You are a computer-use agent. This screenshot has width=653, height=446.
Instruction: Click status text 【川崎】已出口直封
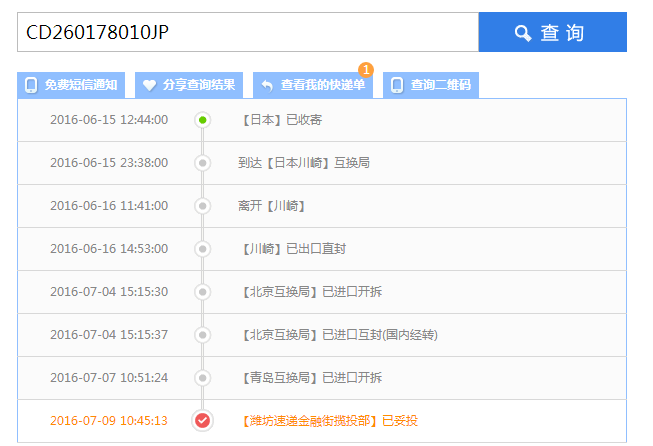click(x=292, y=249)
